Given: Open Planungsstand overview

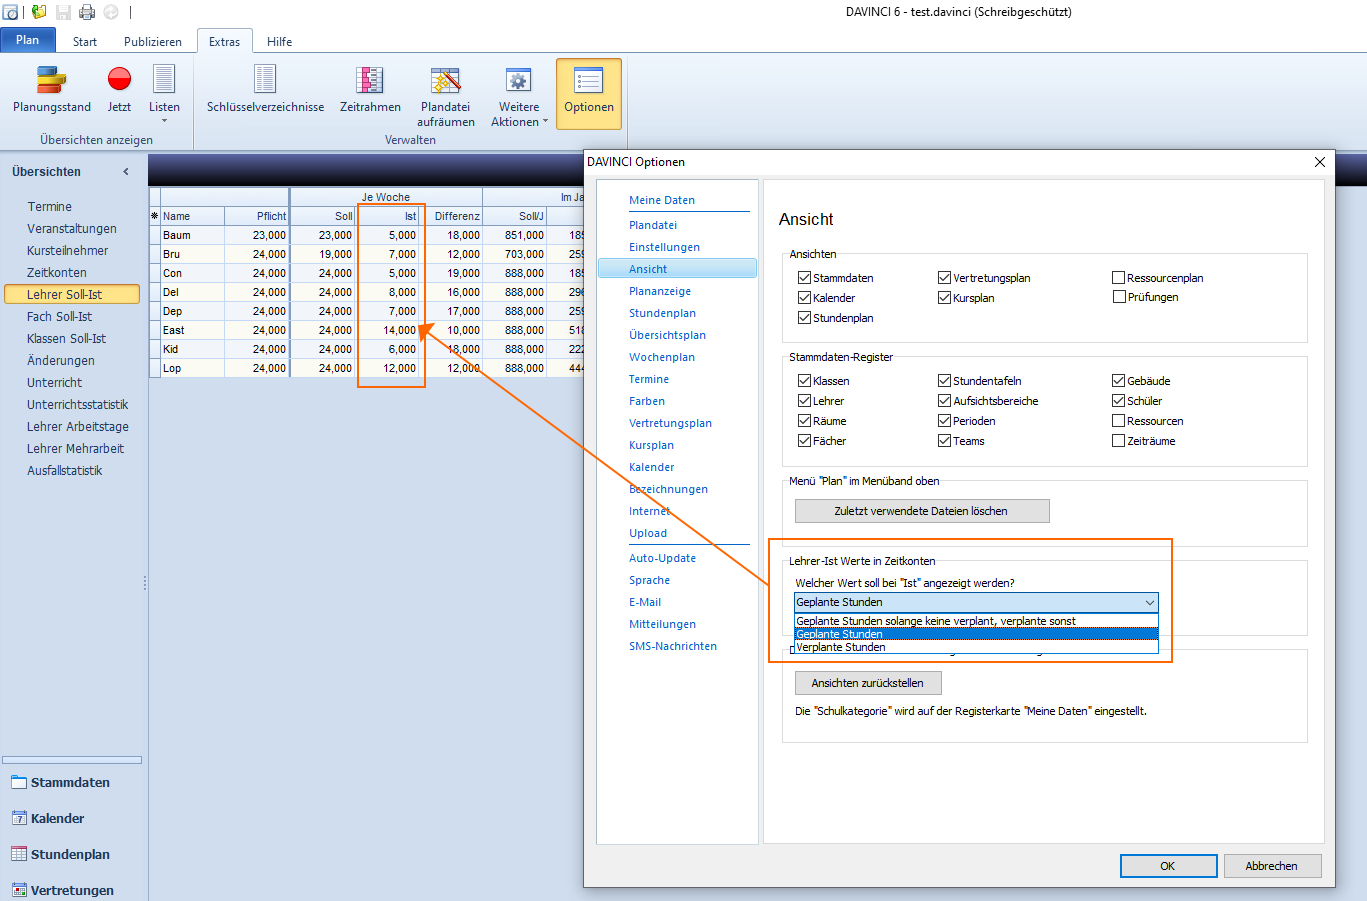Looking at the screenshot, I should (52, 91).
